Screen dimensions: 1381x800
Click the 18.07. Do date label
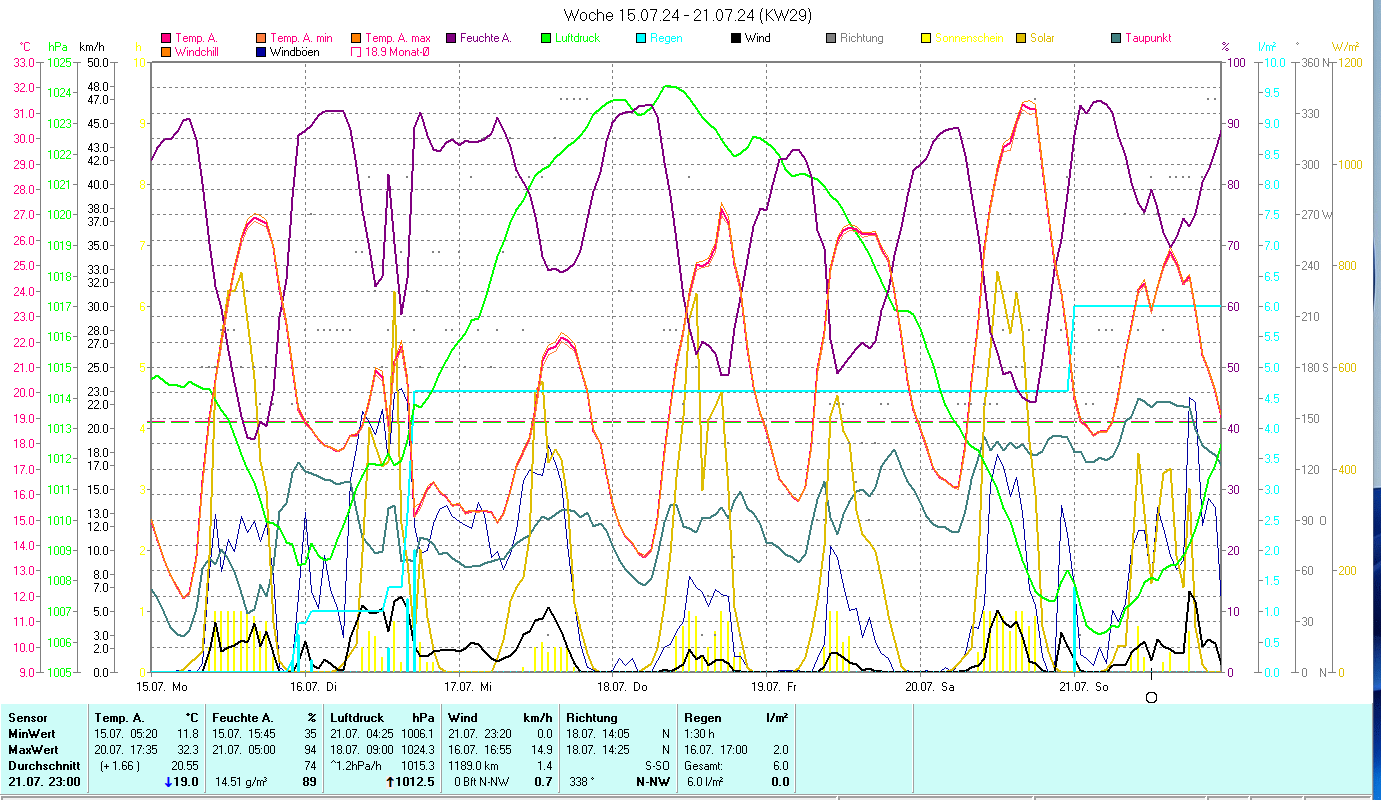pos(622,687)
